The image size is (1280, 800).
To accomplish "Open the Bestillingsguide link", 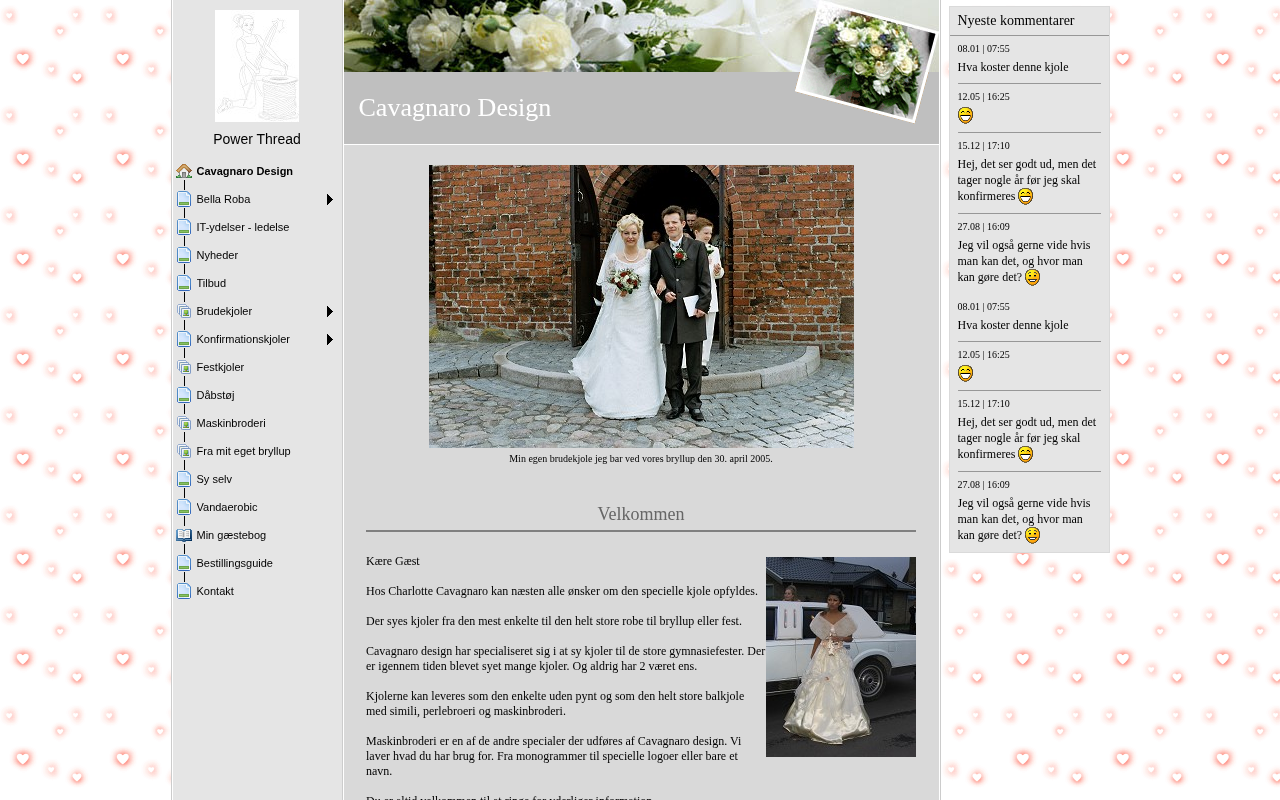I will 234,563.
